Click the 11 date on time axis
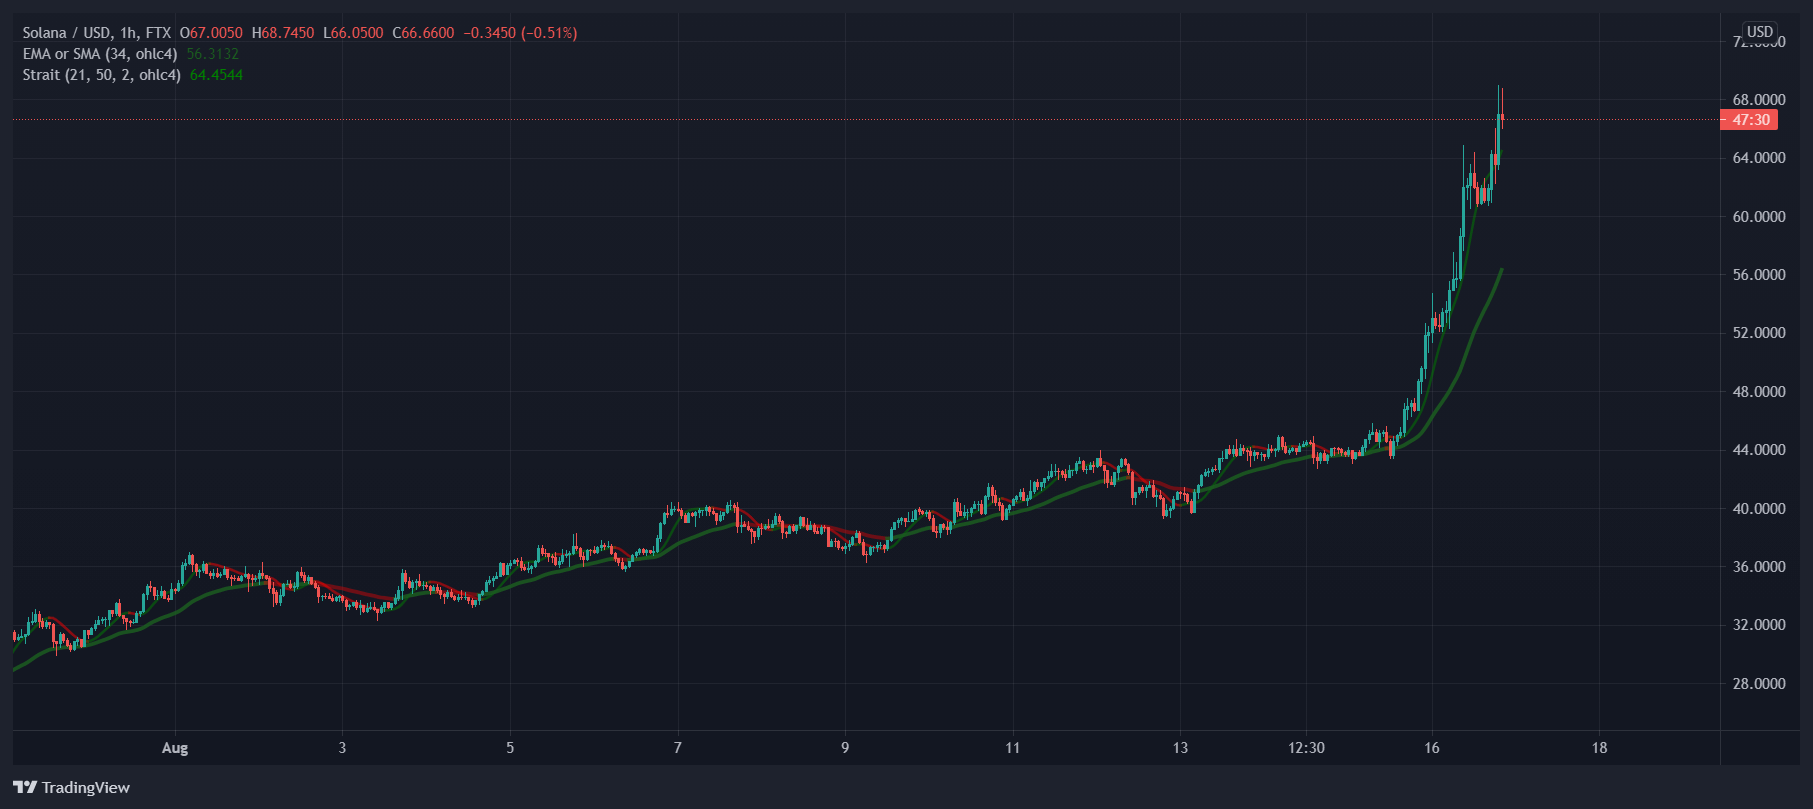Screen dimensions: 1813x809 pyautogui.click(x=1013, y=748)
